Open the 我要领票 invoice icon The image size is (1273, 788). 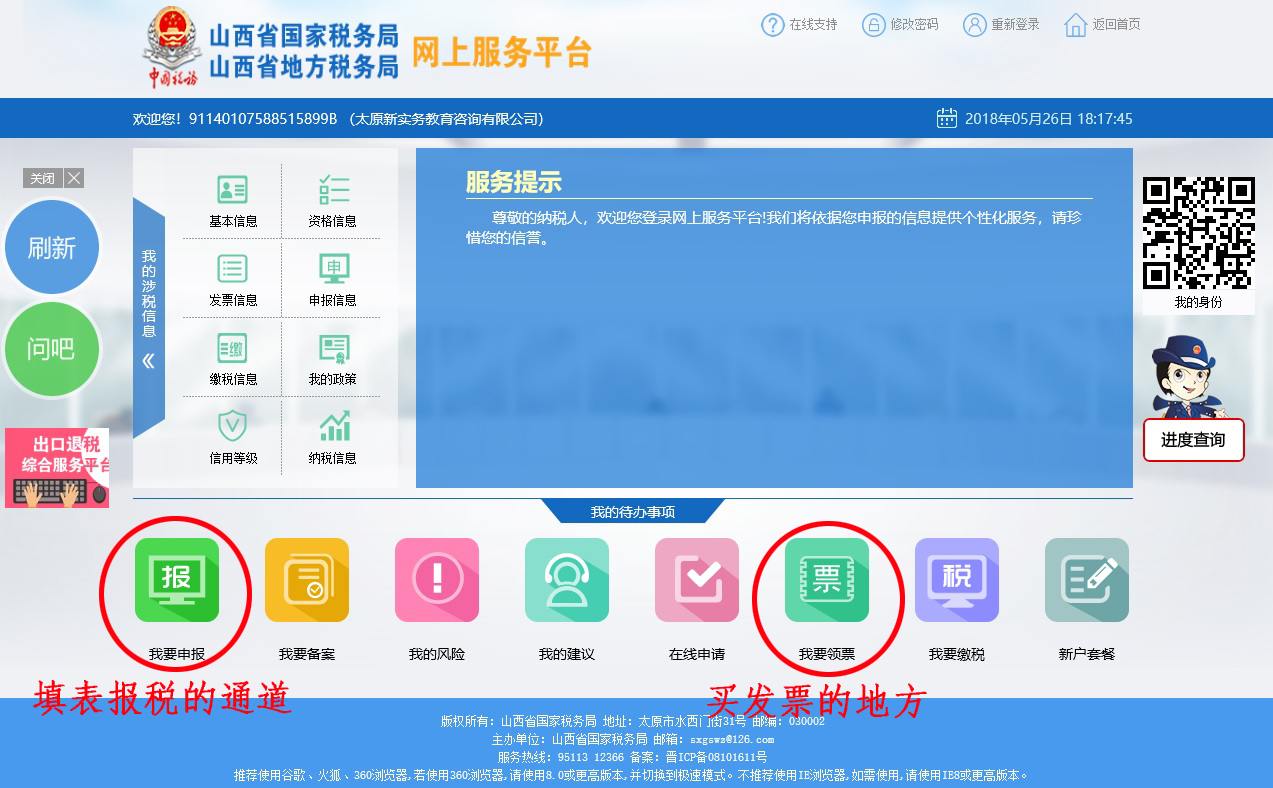click(826, 580)
